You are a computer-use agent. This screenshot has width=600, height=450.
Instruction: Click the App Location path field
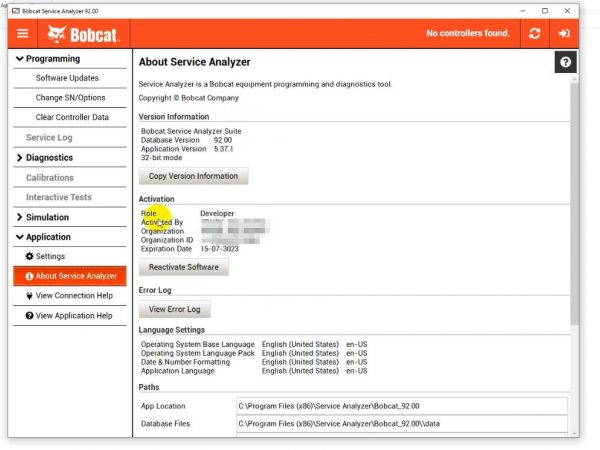[x=402, y=406]
